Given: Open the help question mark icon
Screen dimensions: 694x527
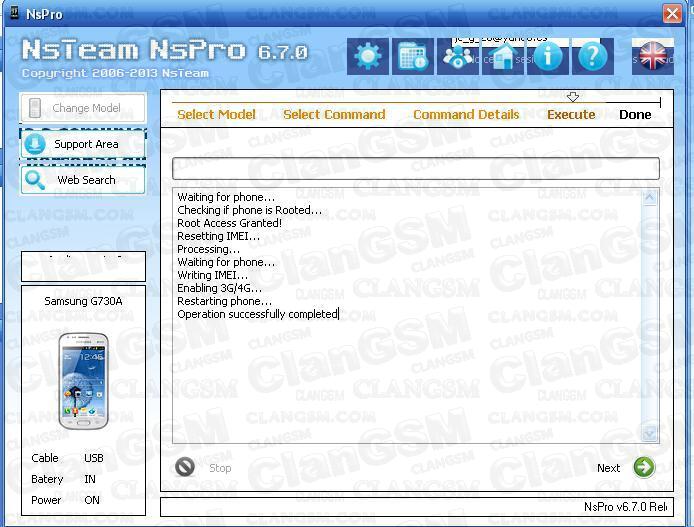Looking at the screenshot, I should pos(593,57).
